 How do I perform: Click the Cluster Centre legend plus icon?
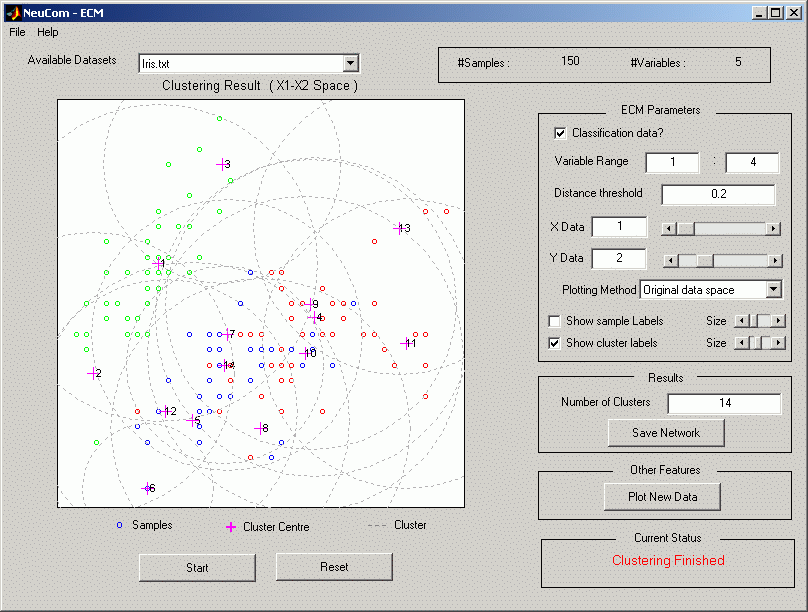tap(231, 526)
